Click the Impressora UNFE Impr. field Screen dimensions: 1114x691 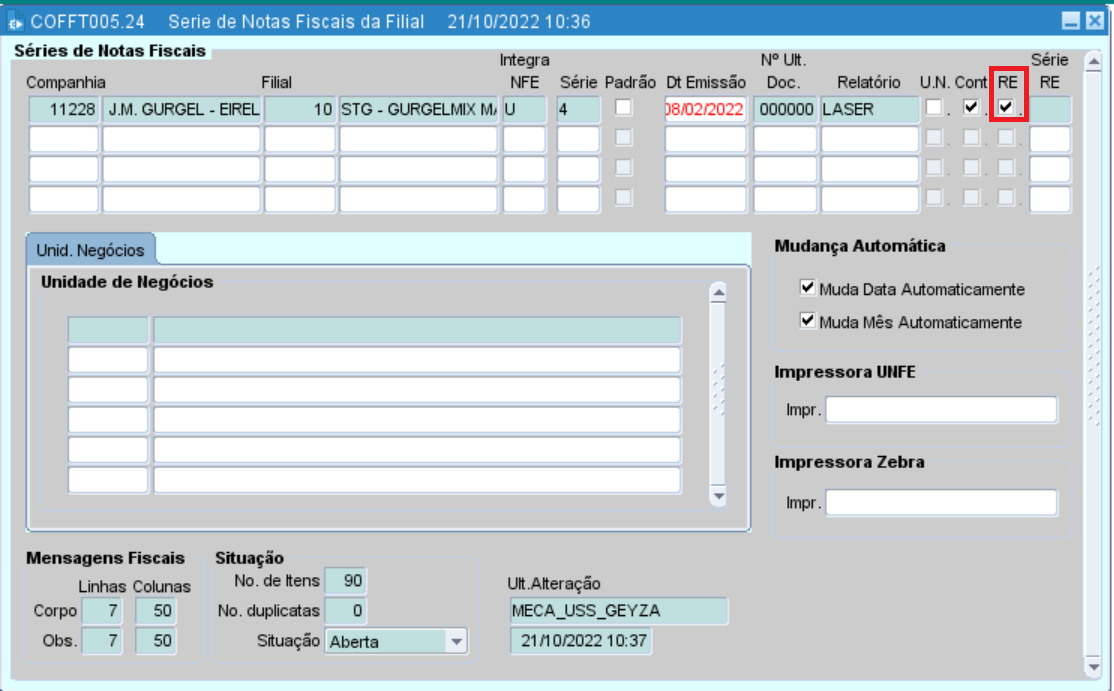941,410
